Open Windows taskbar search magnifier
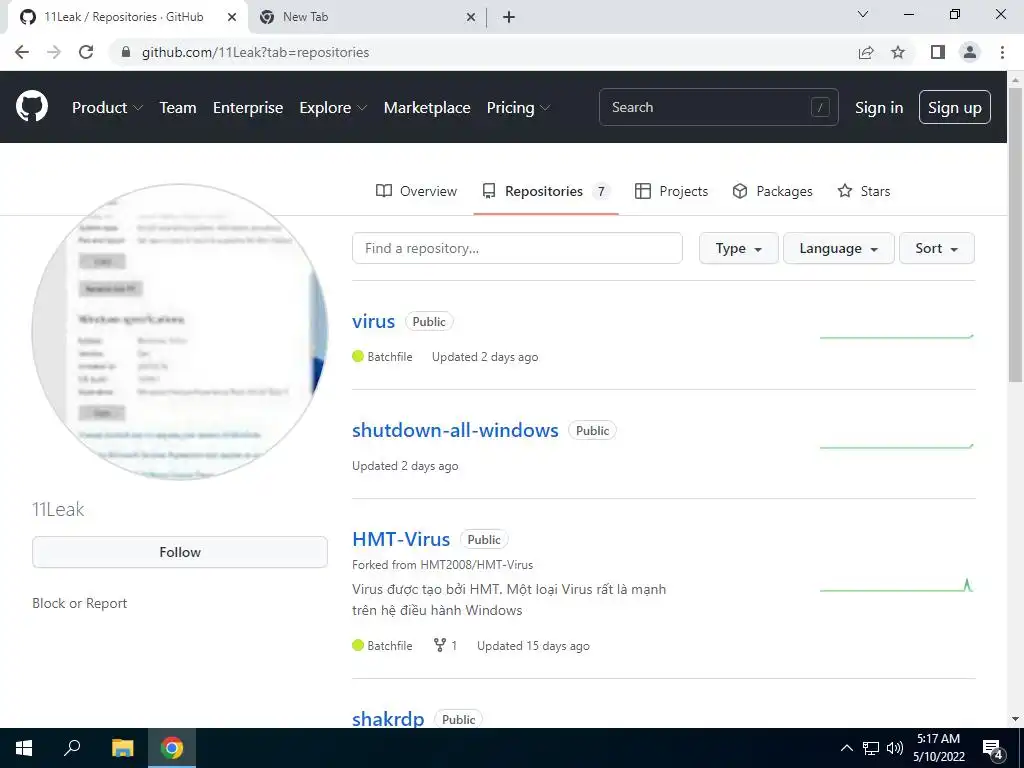Image resolution: width=1024 pixels, height=768 pixels. [72, 748]
